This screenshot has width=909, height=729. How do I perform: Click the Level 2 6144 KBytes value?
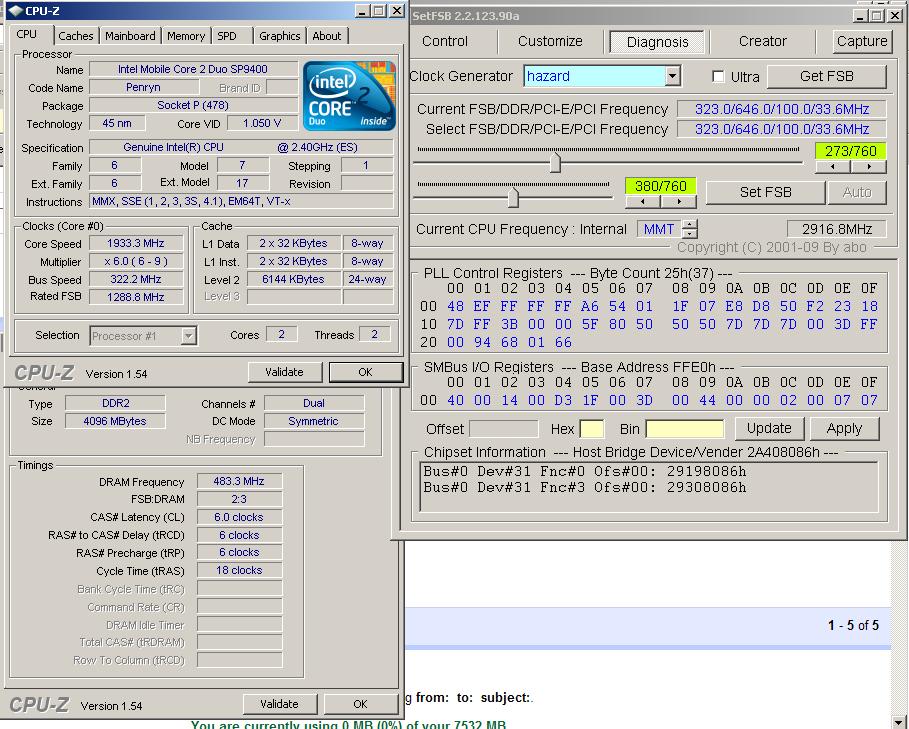(293, 279)
